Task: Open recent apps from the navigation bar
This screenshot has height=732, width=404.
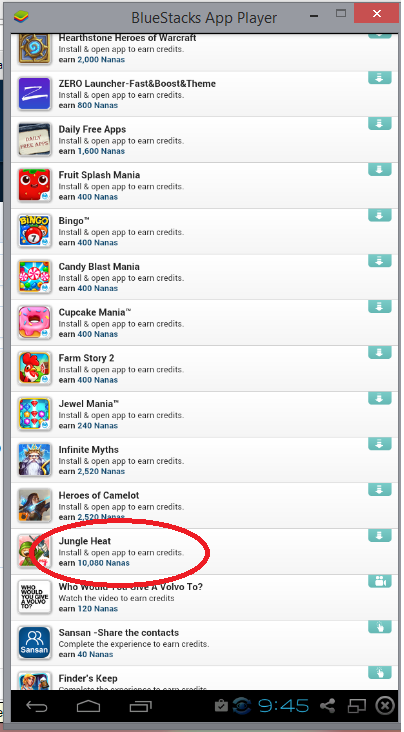Action: (141, 706)
